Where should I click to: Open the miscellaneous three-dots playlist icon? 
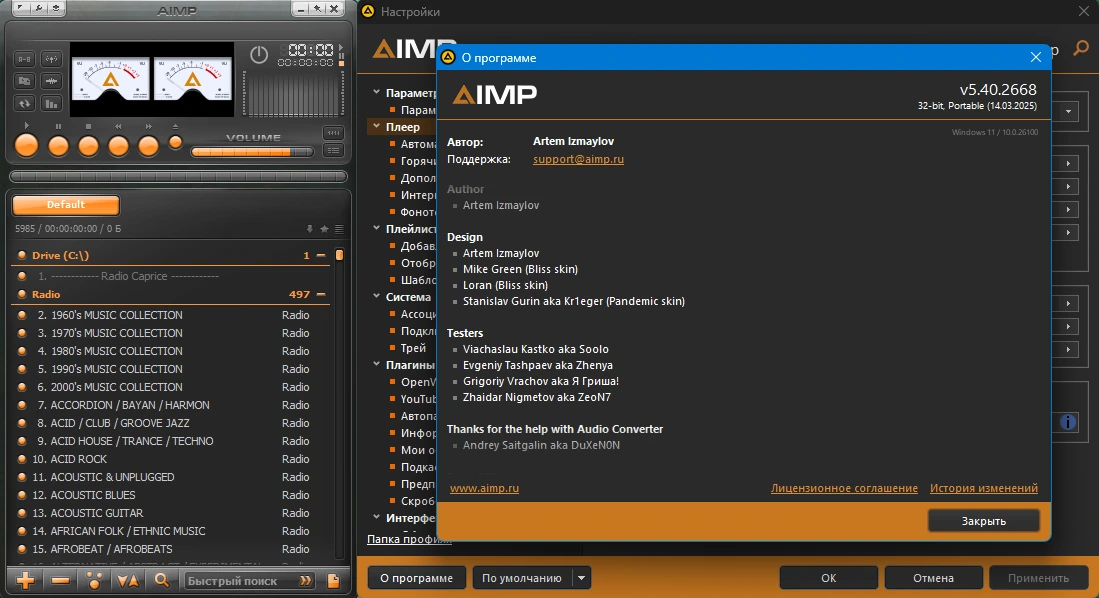click(x=94, y=580)
